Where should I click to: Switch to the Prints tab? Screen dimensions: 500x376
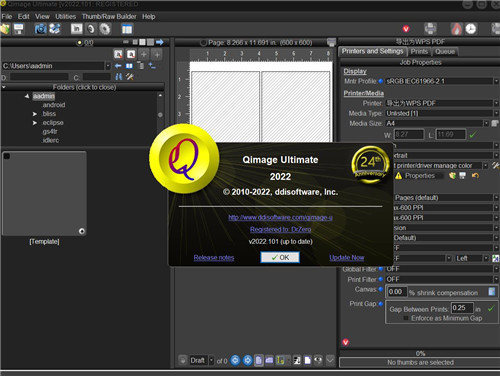419,51
